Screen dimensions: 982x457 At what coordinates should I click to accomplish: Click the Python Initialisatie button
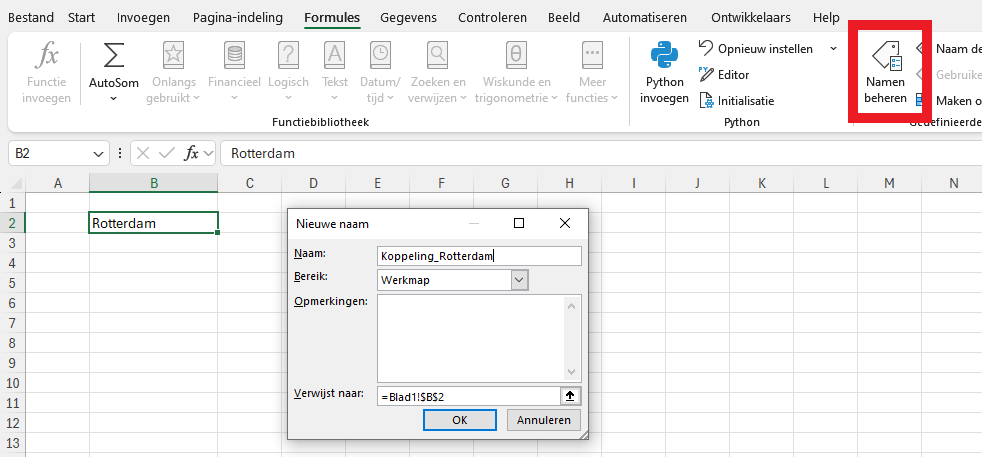click(736, 100)
